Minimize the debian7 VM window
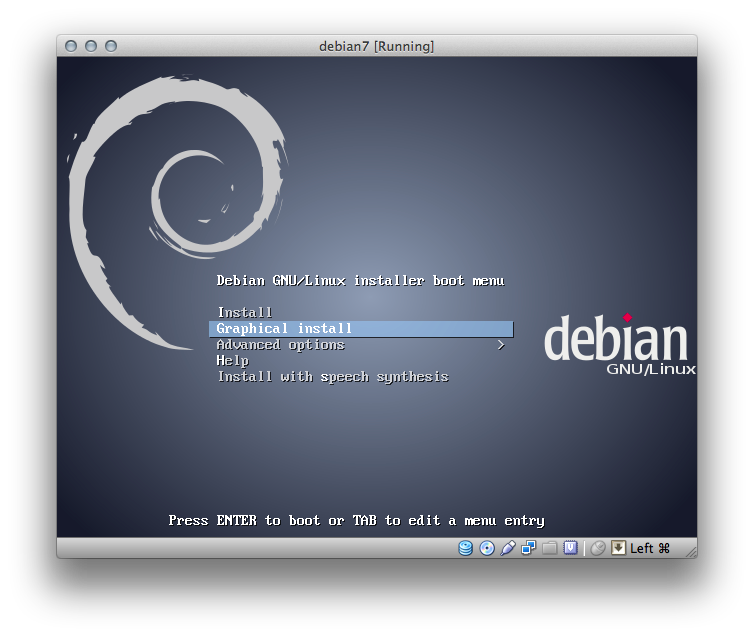 (x=91, y=46)
